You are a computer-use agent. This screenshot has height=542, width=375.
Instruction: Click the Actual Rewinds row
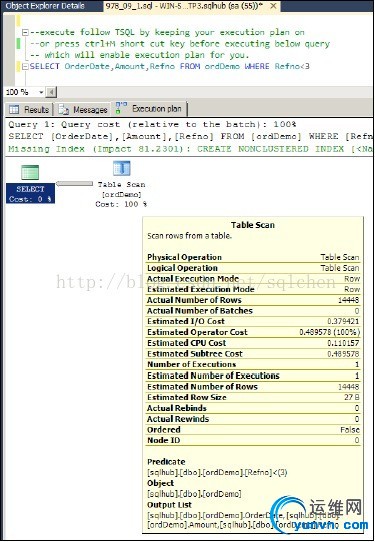coord(253,419)
